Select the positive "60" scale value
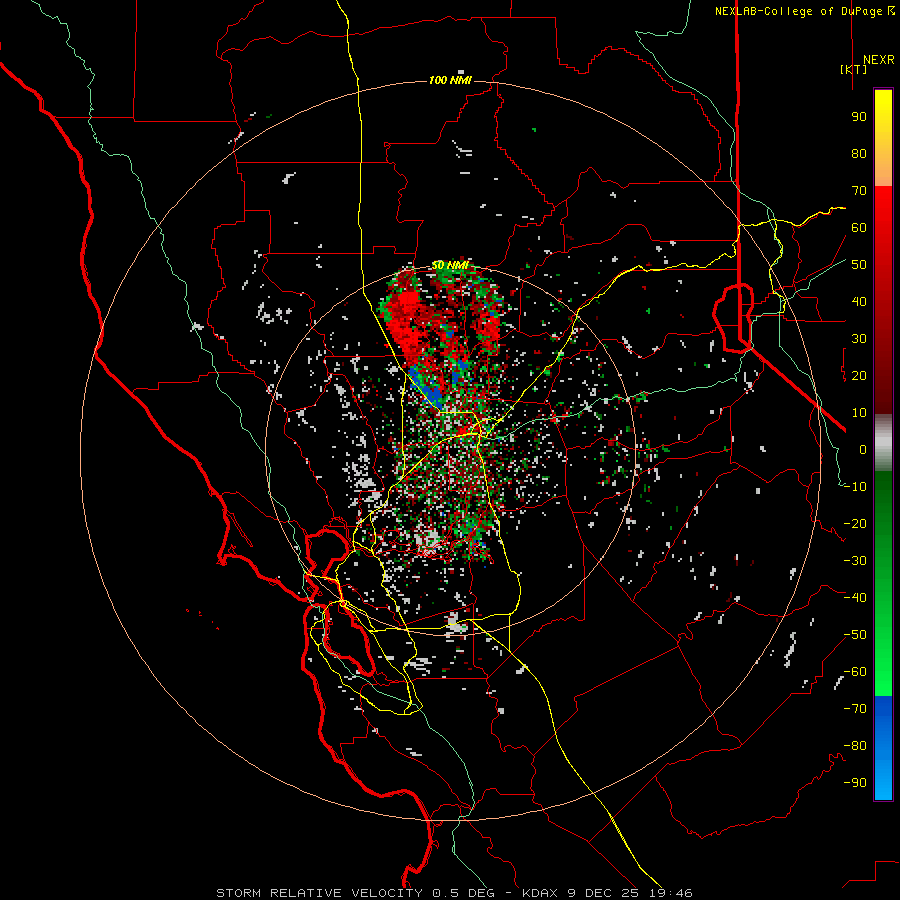Image resolution: width=900 pixels, height=900 pixels. [859, 228]
